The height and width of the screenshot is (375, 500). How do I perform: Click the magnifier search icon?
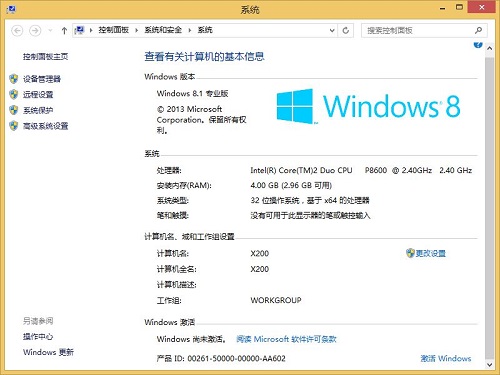pyautogui.click(x=478, y=31)
